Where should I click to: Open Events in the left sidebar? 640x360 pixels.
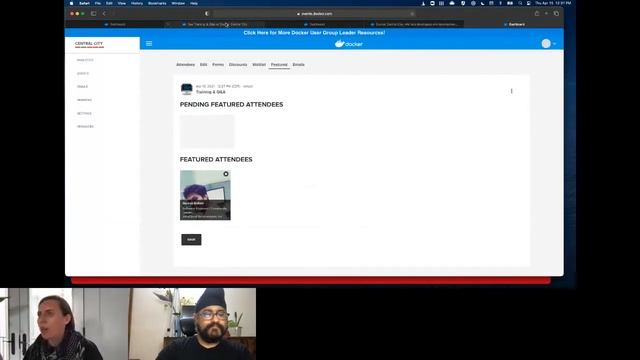83,73
